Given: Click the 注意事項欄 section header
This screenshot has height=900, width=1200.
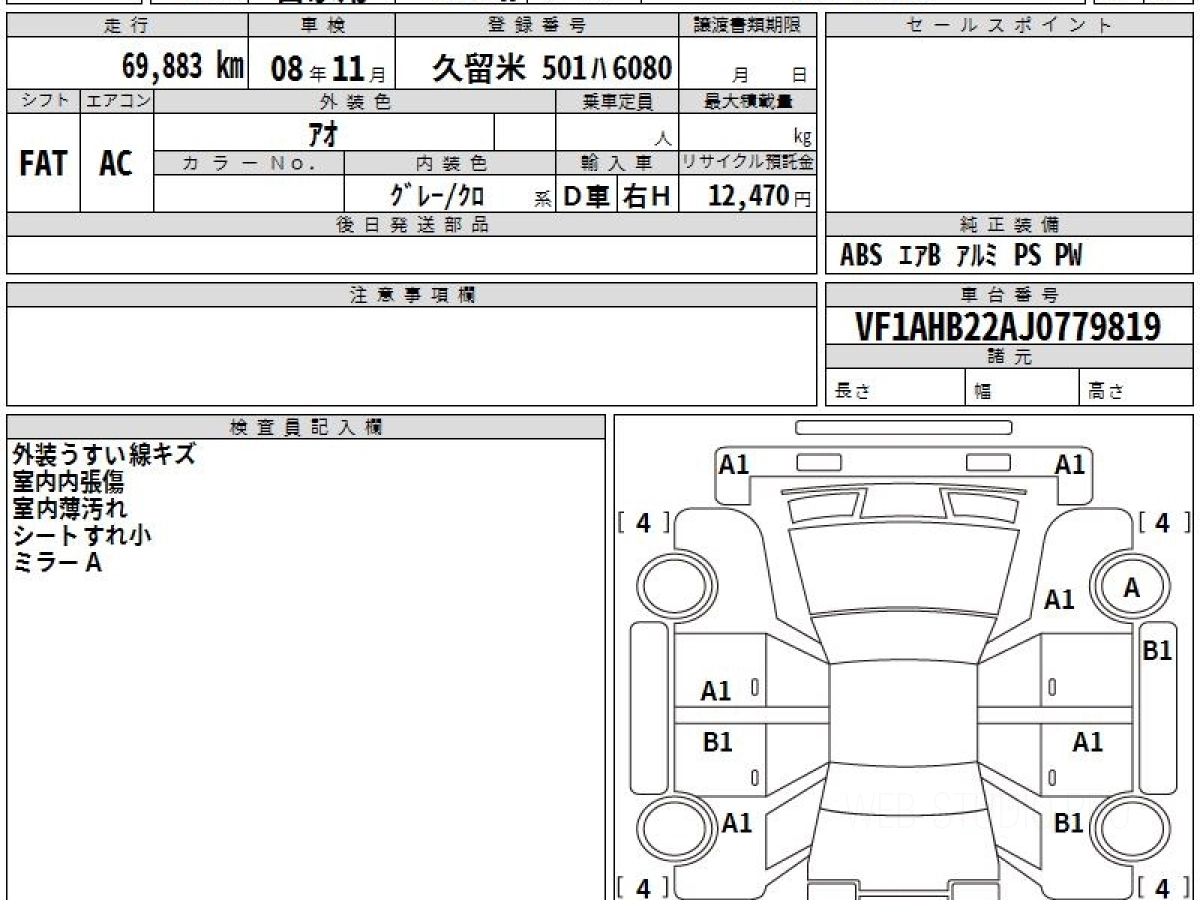Looking at the screenshot, I should tap(411, 295).
